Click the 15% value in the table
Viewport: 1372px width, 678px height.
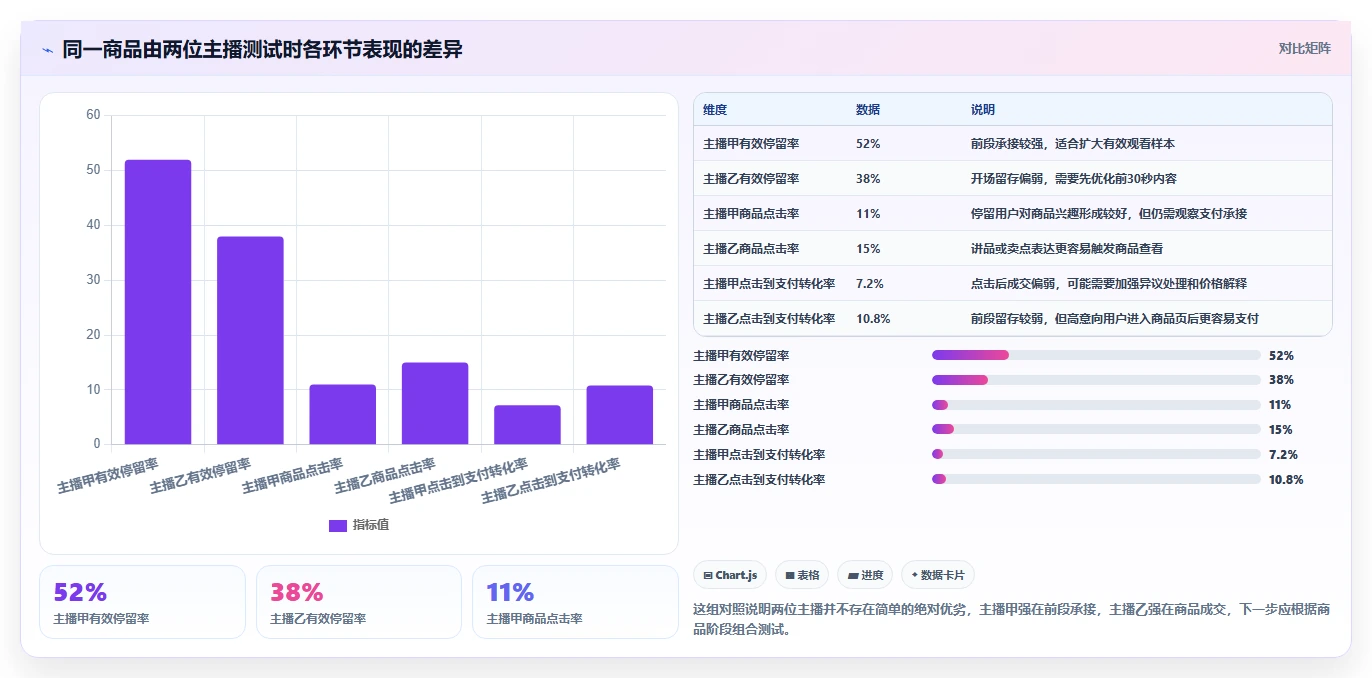tap(868, 249)
